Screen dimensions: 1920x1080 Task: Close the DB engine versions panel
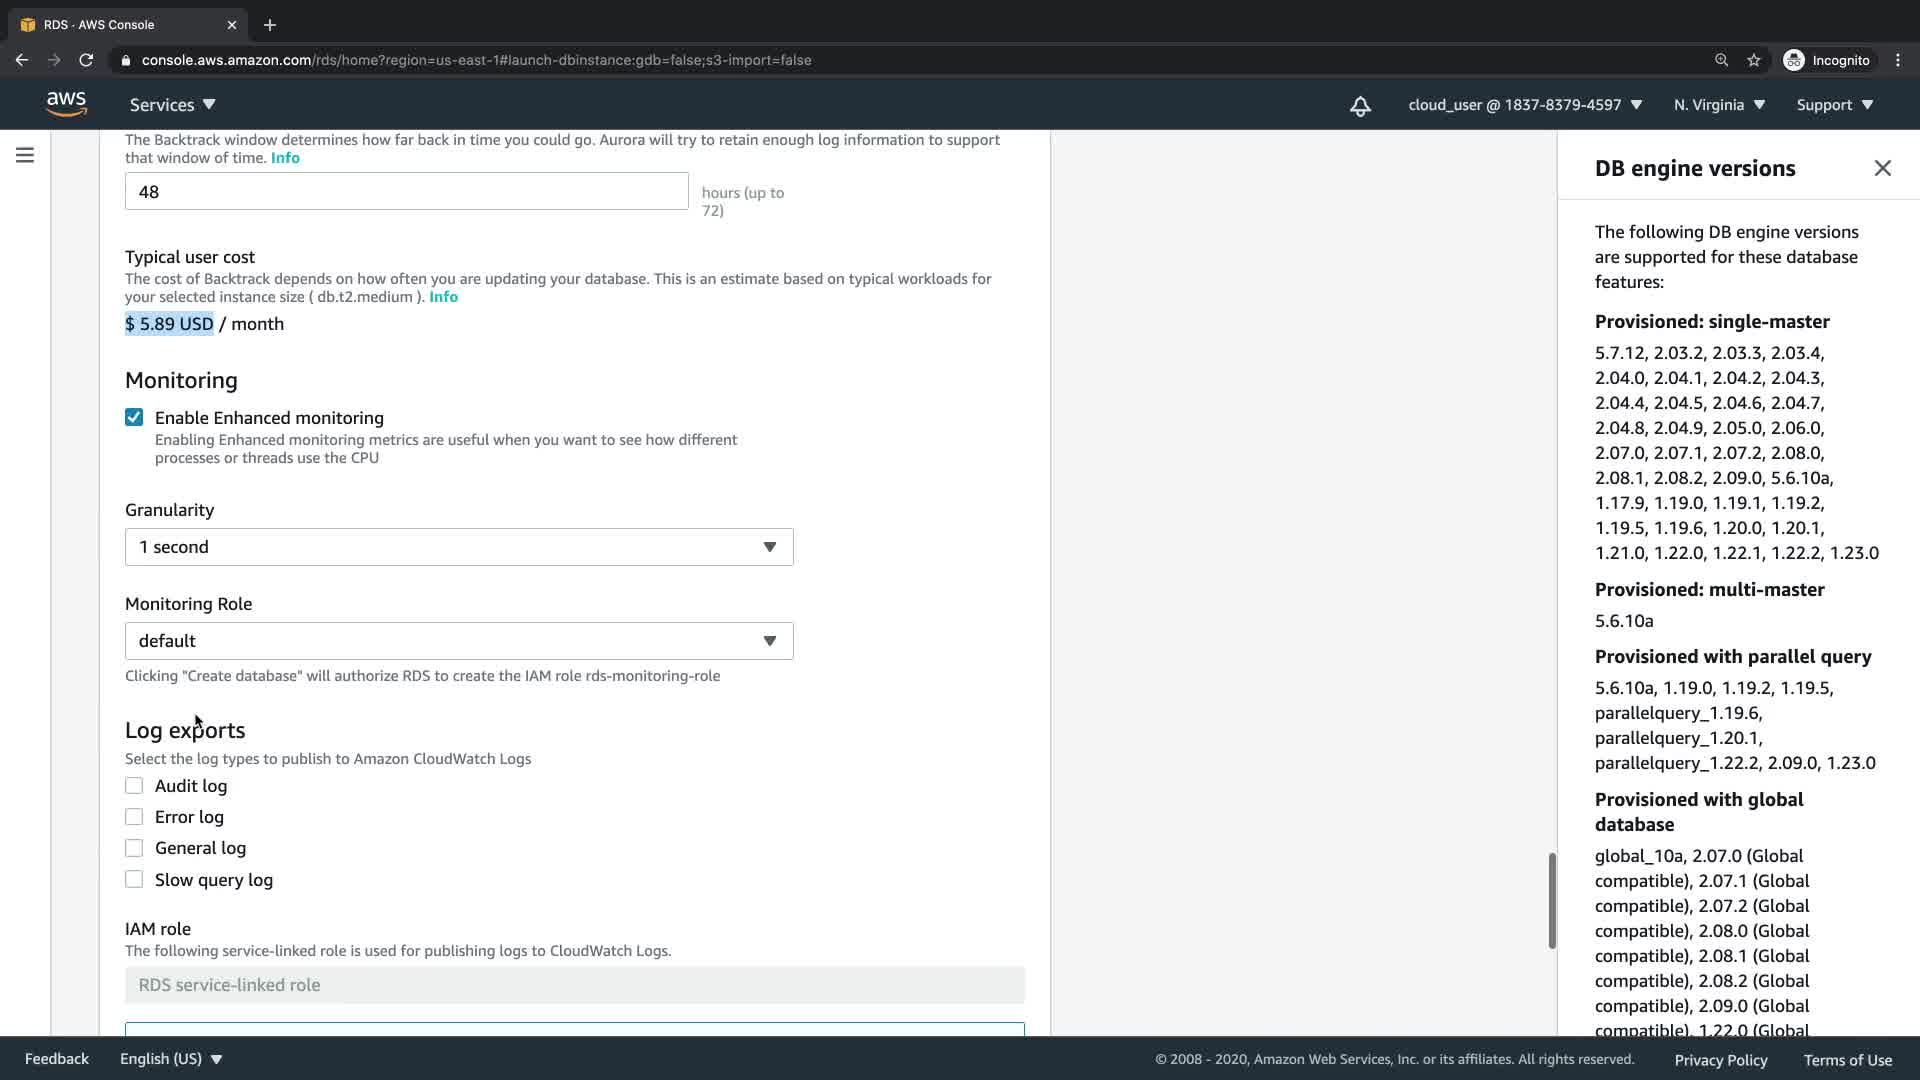tap(1882, 168)
